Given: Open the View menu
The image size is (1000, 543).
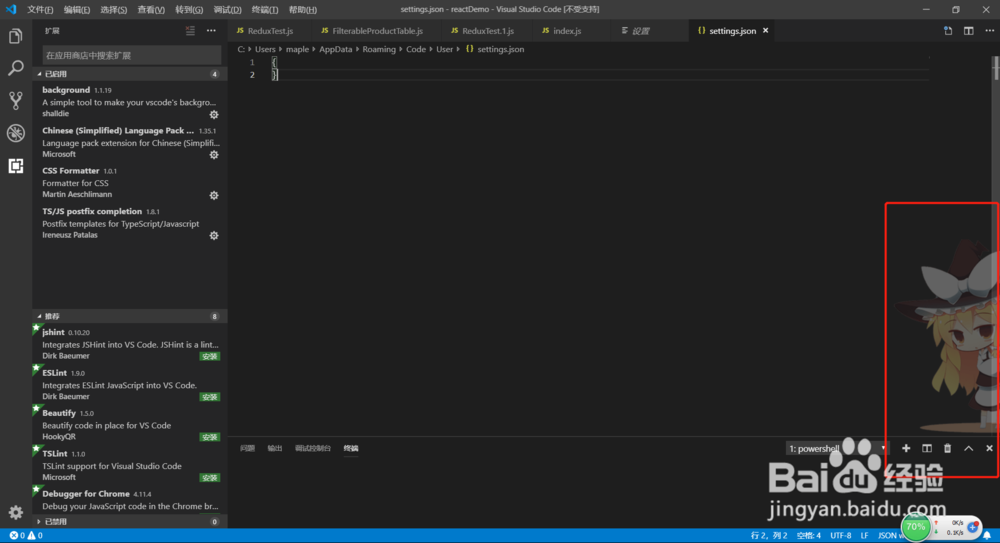Looking at the screenshot, I should pos(151,10).
